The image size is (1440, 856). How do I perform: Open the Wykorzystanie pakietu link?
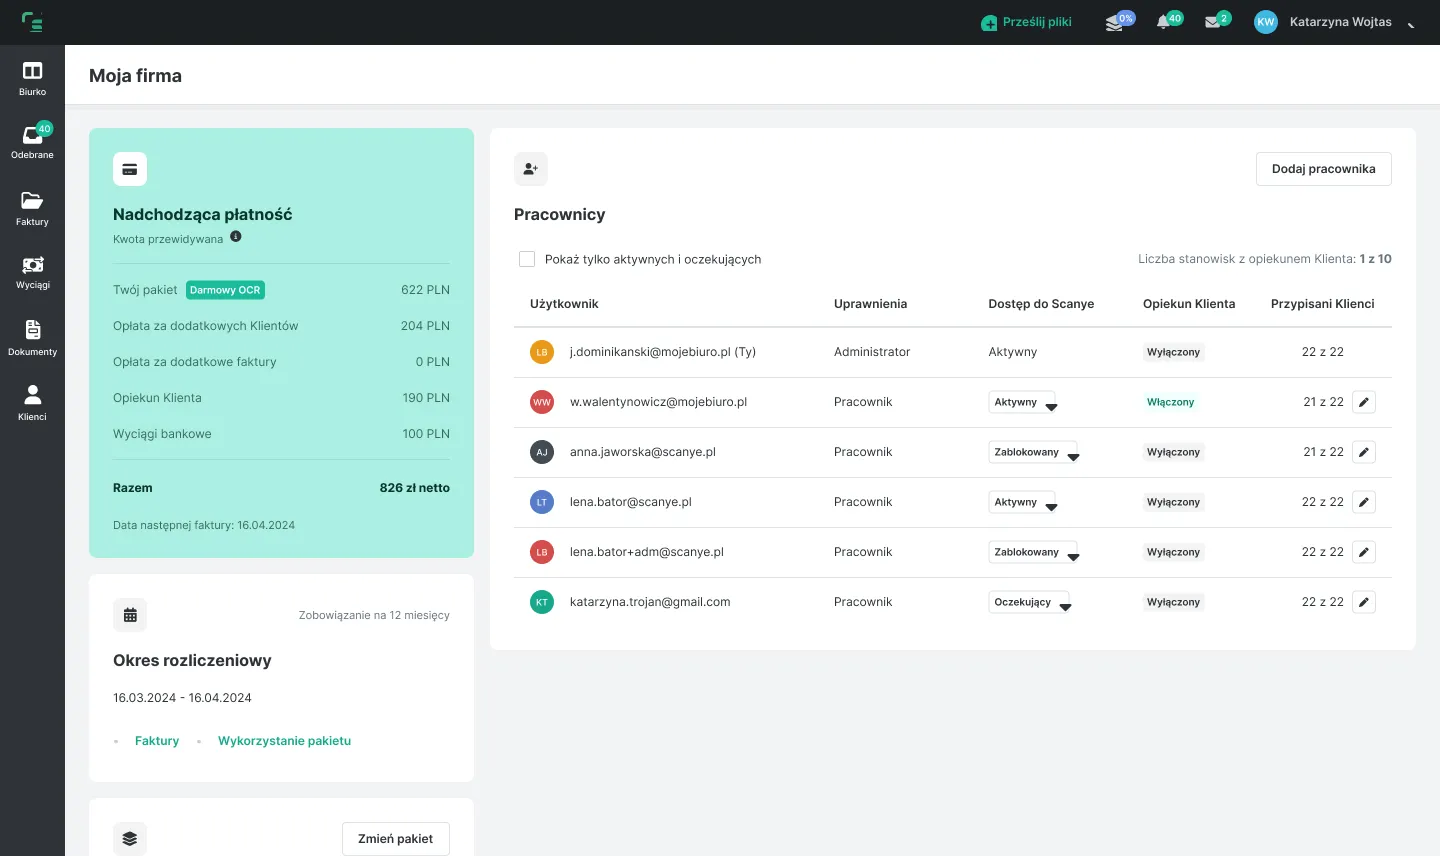pyautogui.click(x=284, y=741)
